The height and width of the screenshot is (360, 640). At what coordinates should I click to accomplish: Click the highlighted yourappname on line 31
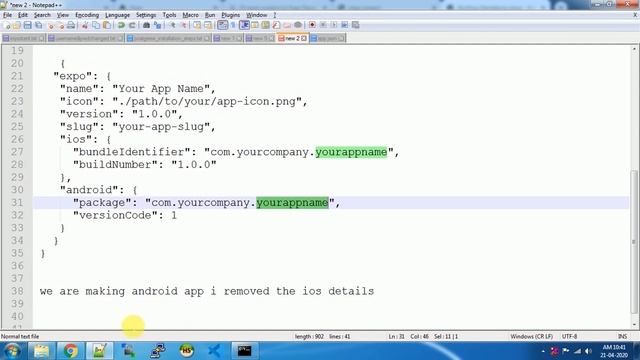click(x=292, y=202)
